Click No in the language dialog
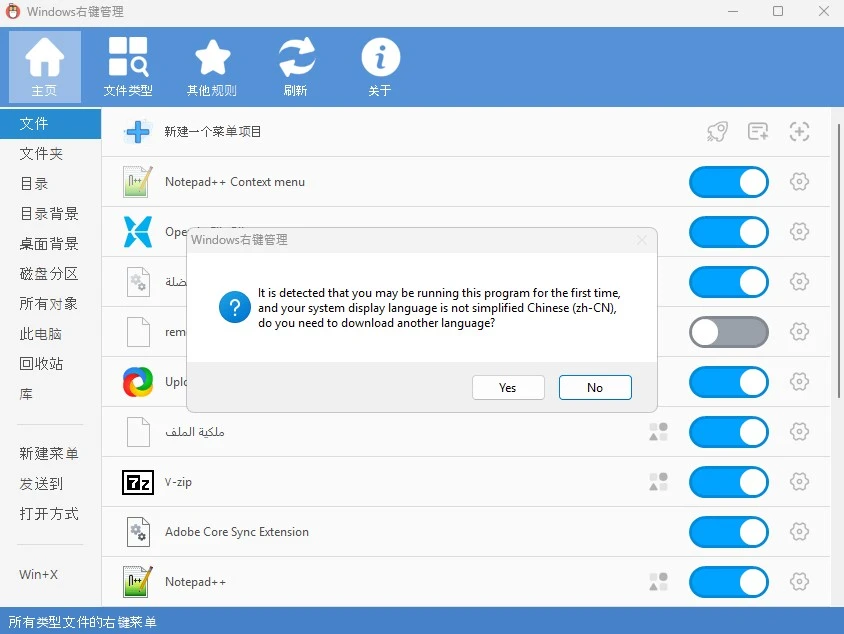This screenshot has height=634, width=844. (x=595, y=388)
